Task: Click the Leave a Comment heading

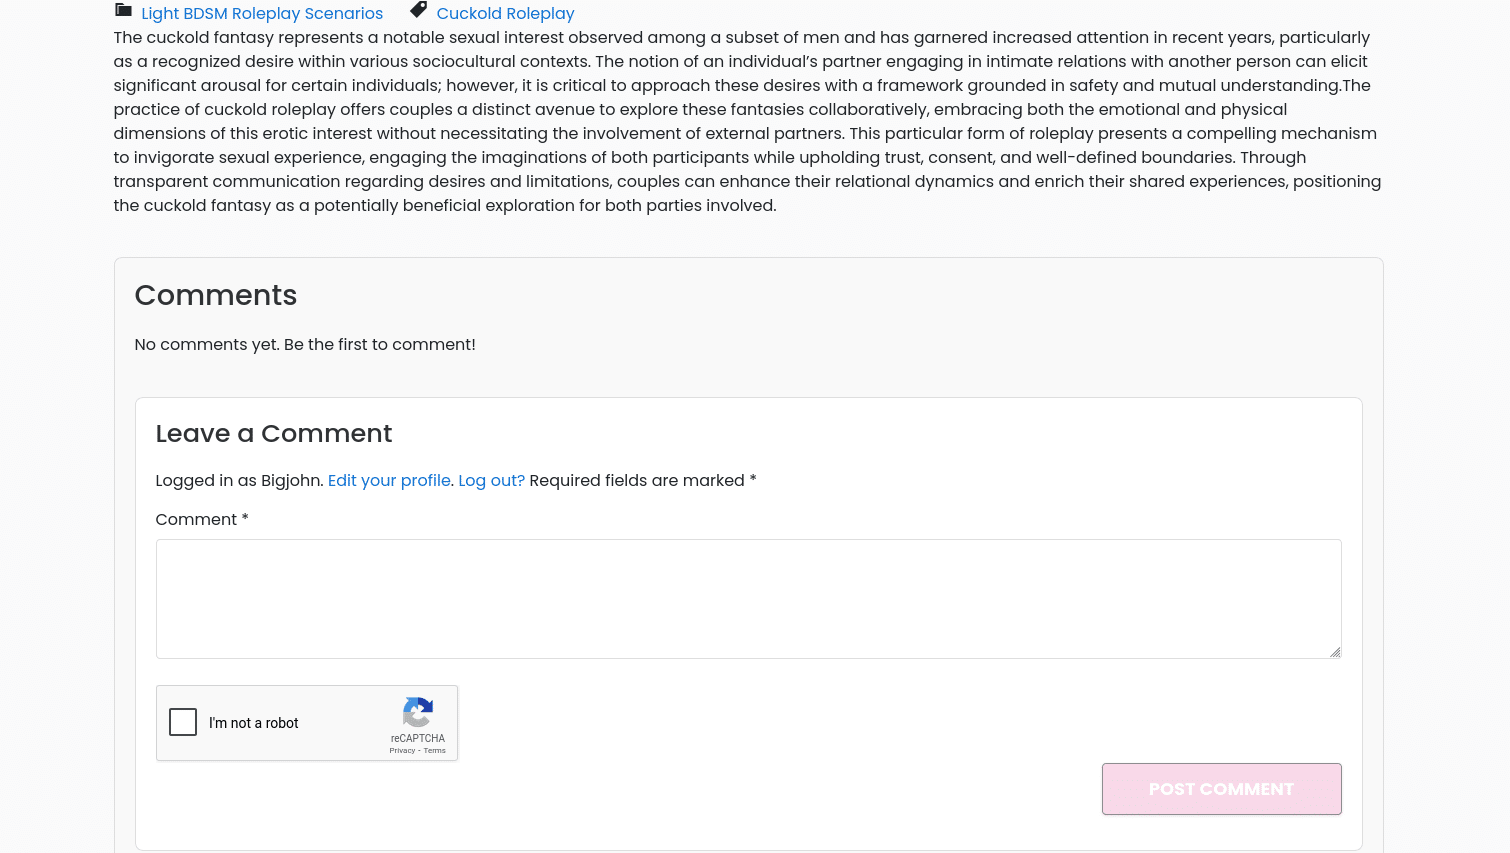Action: [274, 433]
